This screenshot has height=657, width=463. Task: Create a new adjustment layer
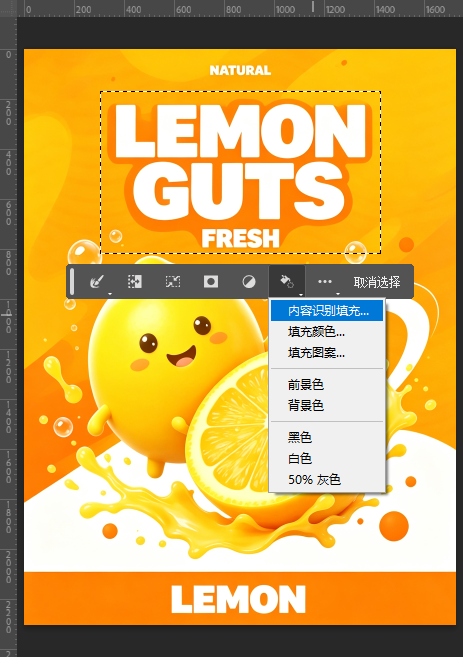[249, 282]
